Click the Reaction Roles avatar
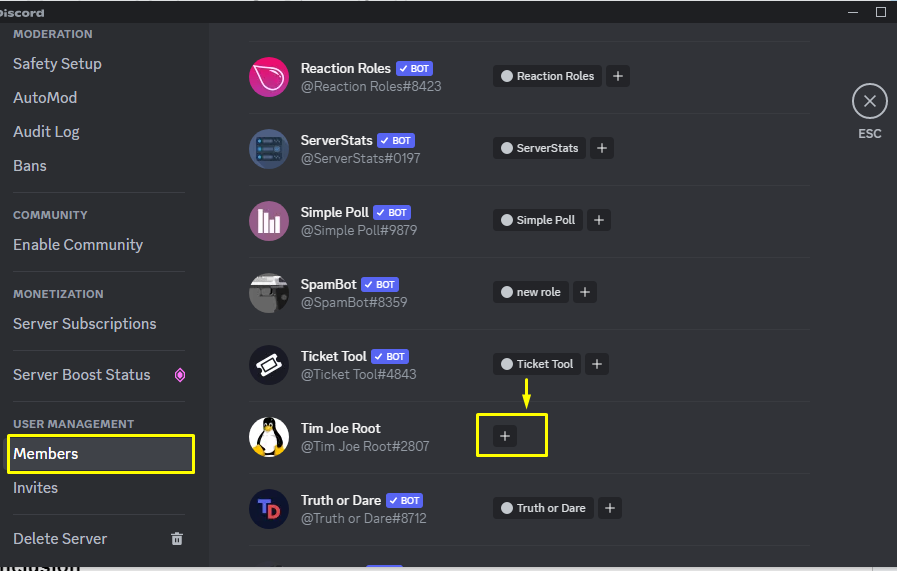Viewport: 897px width, 571px height. pyautogui.click(x=269, y=77)
